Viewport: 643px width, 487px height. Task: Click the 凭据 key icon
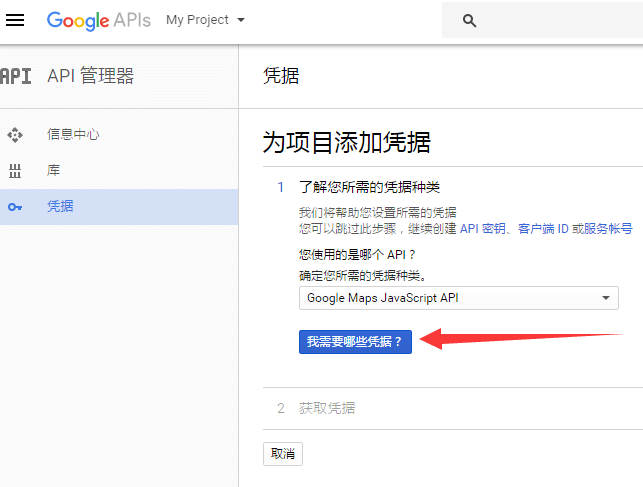pos(15,207)
